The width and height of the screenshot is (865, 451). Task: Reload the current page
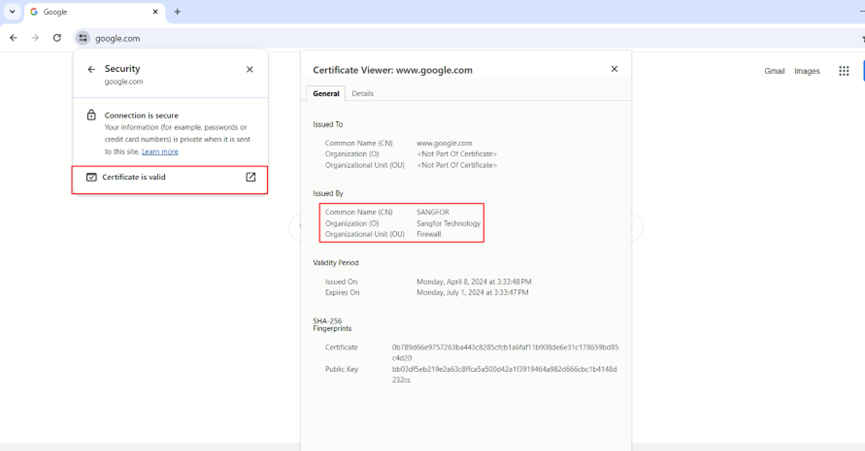[x=57, y=38]
